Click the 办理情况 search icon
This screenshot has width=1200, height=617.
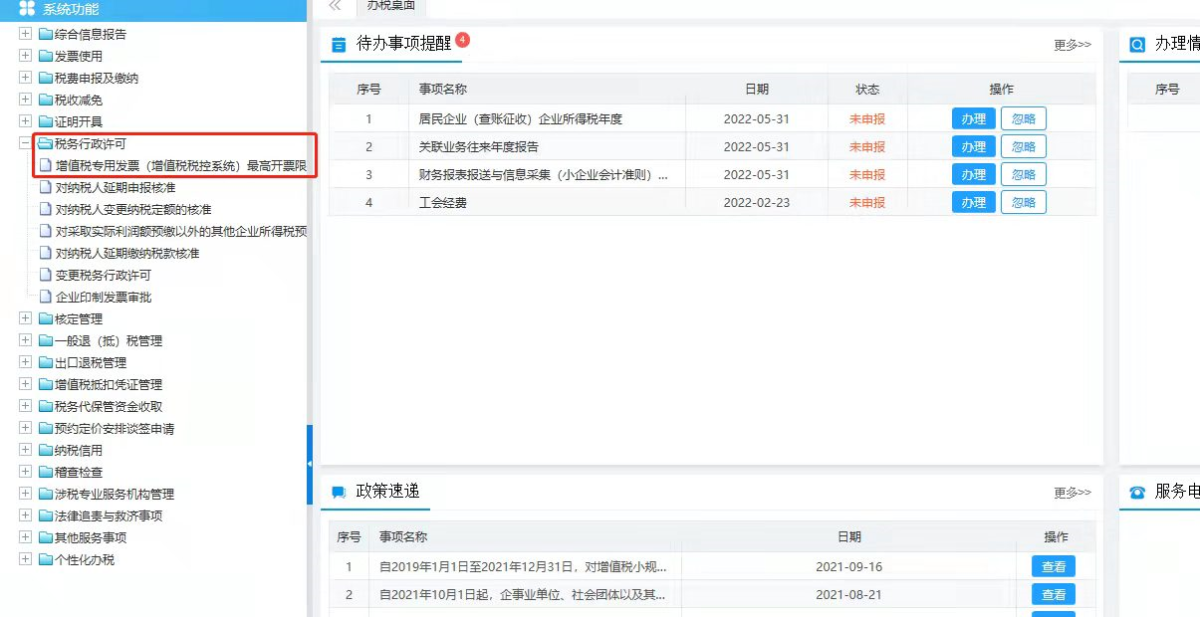coord(1137,45)
